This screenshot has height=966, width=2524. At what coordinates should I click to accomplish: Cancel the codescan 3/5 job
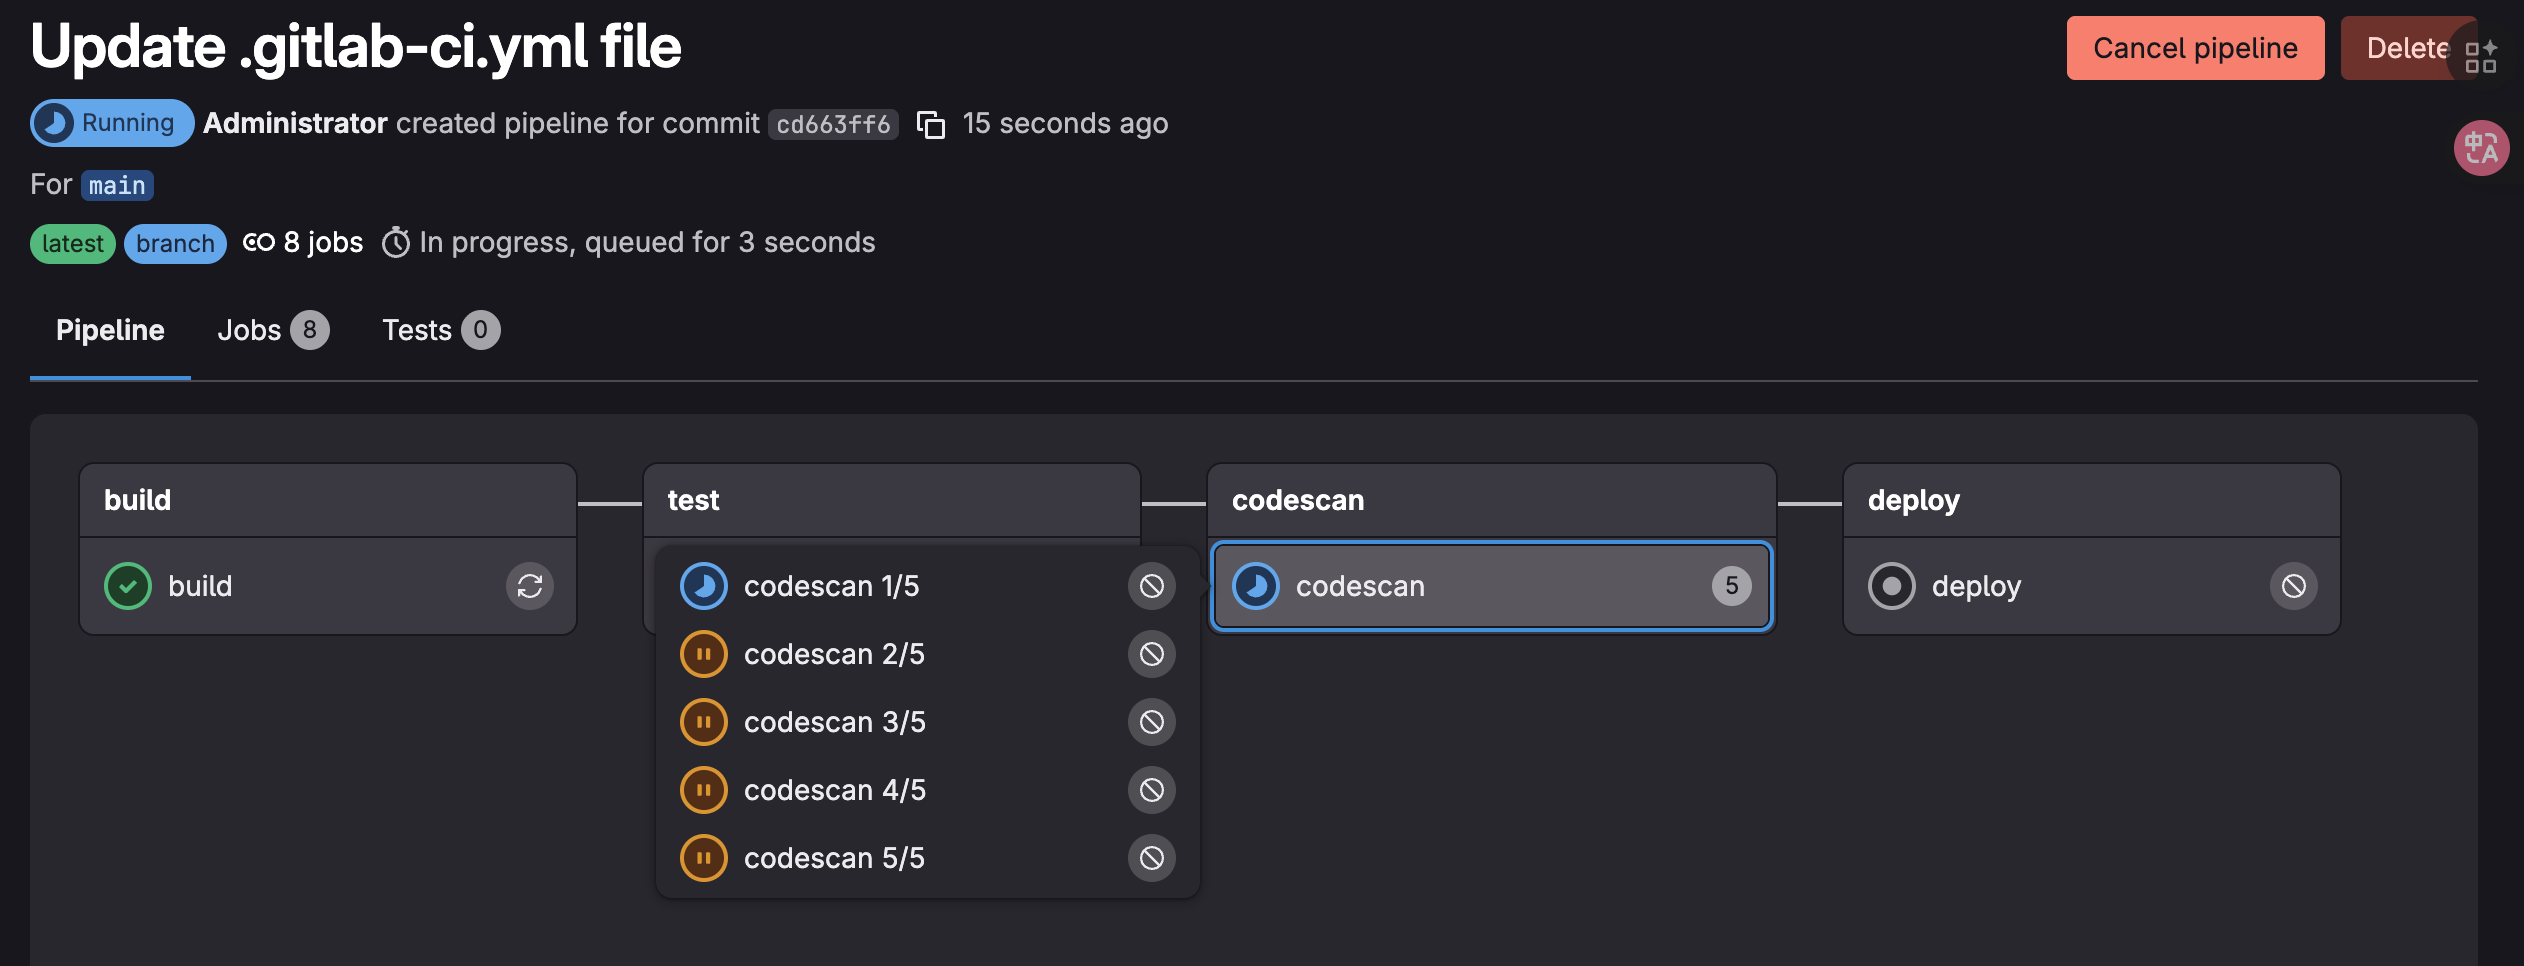(x=1152, y=722)
